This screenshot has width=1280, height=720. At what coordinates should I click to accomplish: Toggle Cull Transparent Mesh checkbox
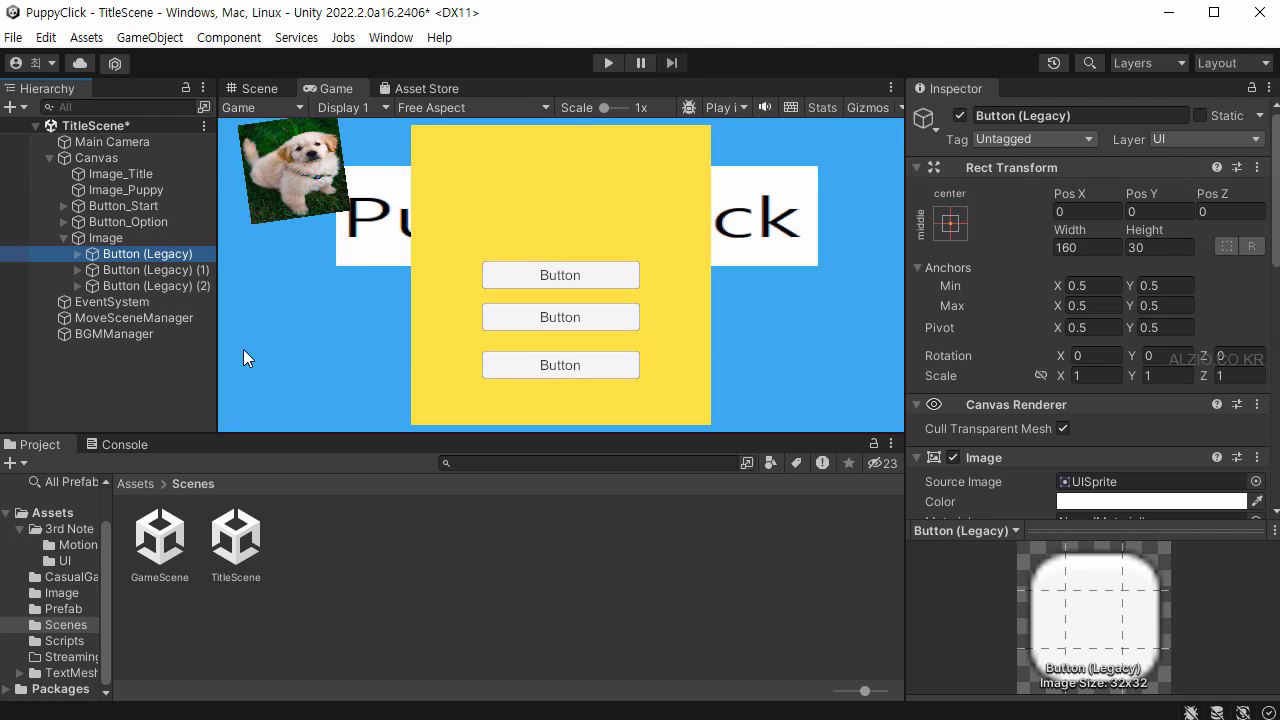(1063, 429)
